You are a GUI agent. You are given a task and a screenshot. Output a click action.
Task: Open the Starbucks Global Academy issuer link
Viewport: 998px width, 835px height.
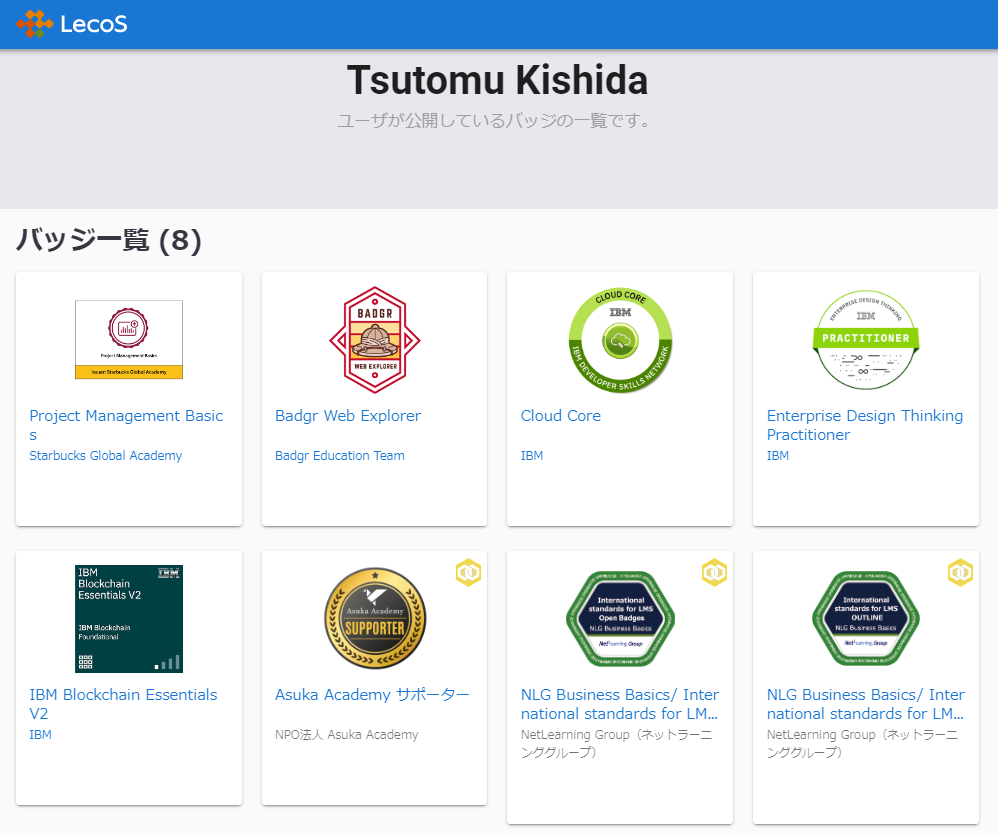click(106, 456)
